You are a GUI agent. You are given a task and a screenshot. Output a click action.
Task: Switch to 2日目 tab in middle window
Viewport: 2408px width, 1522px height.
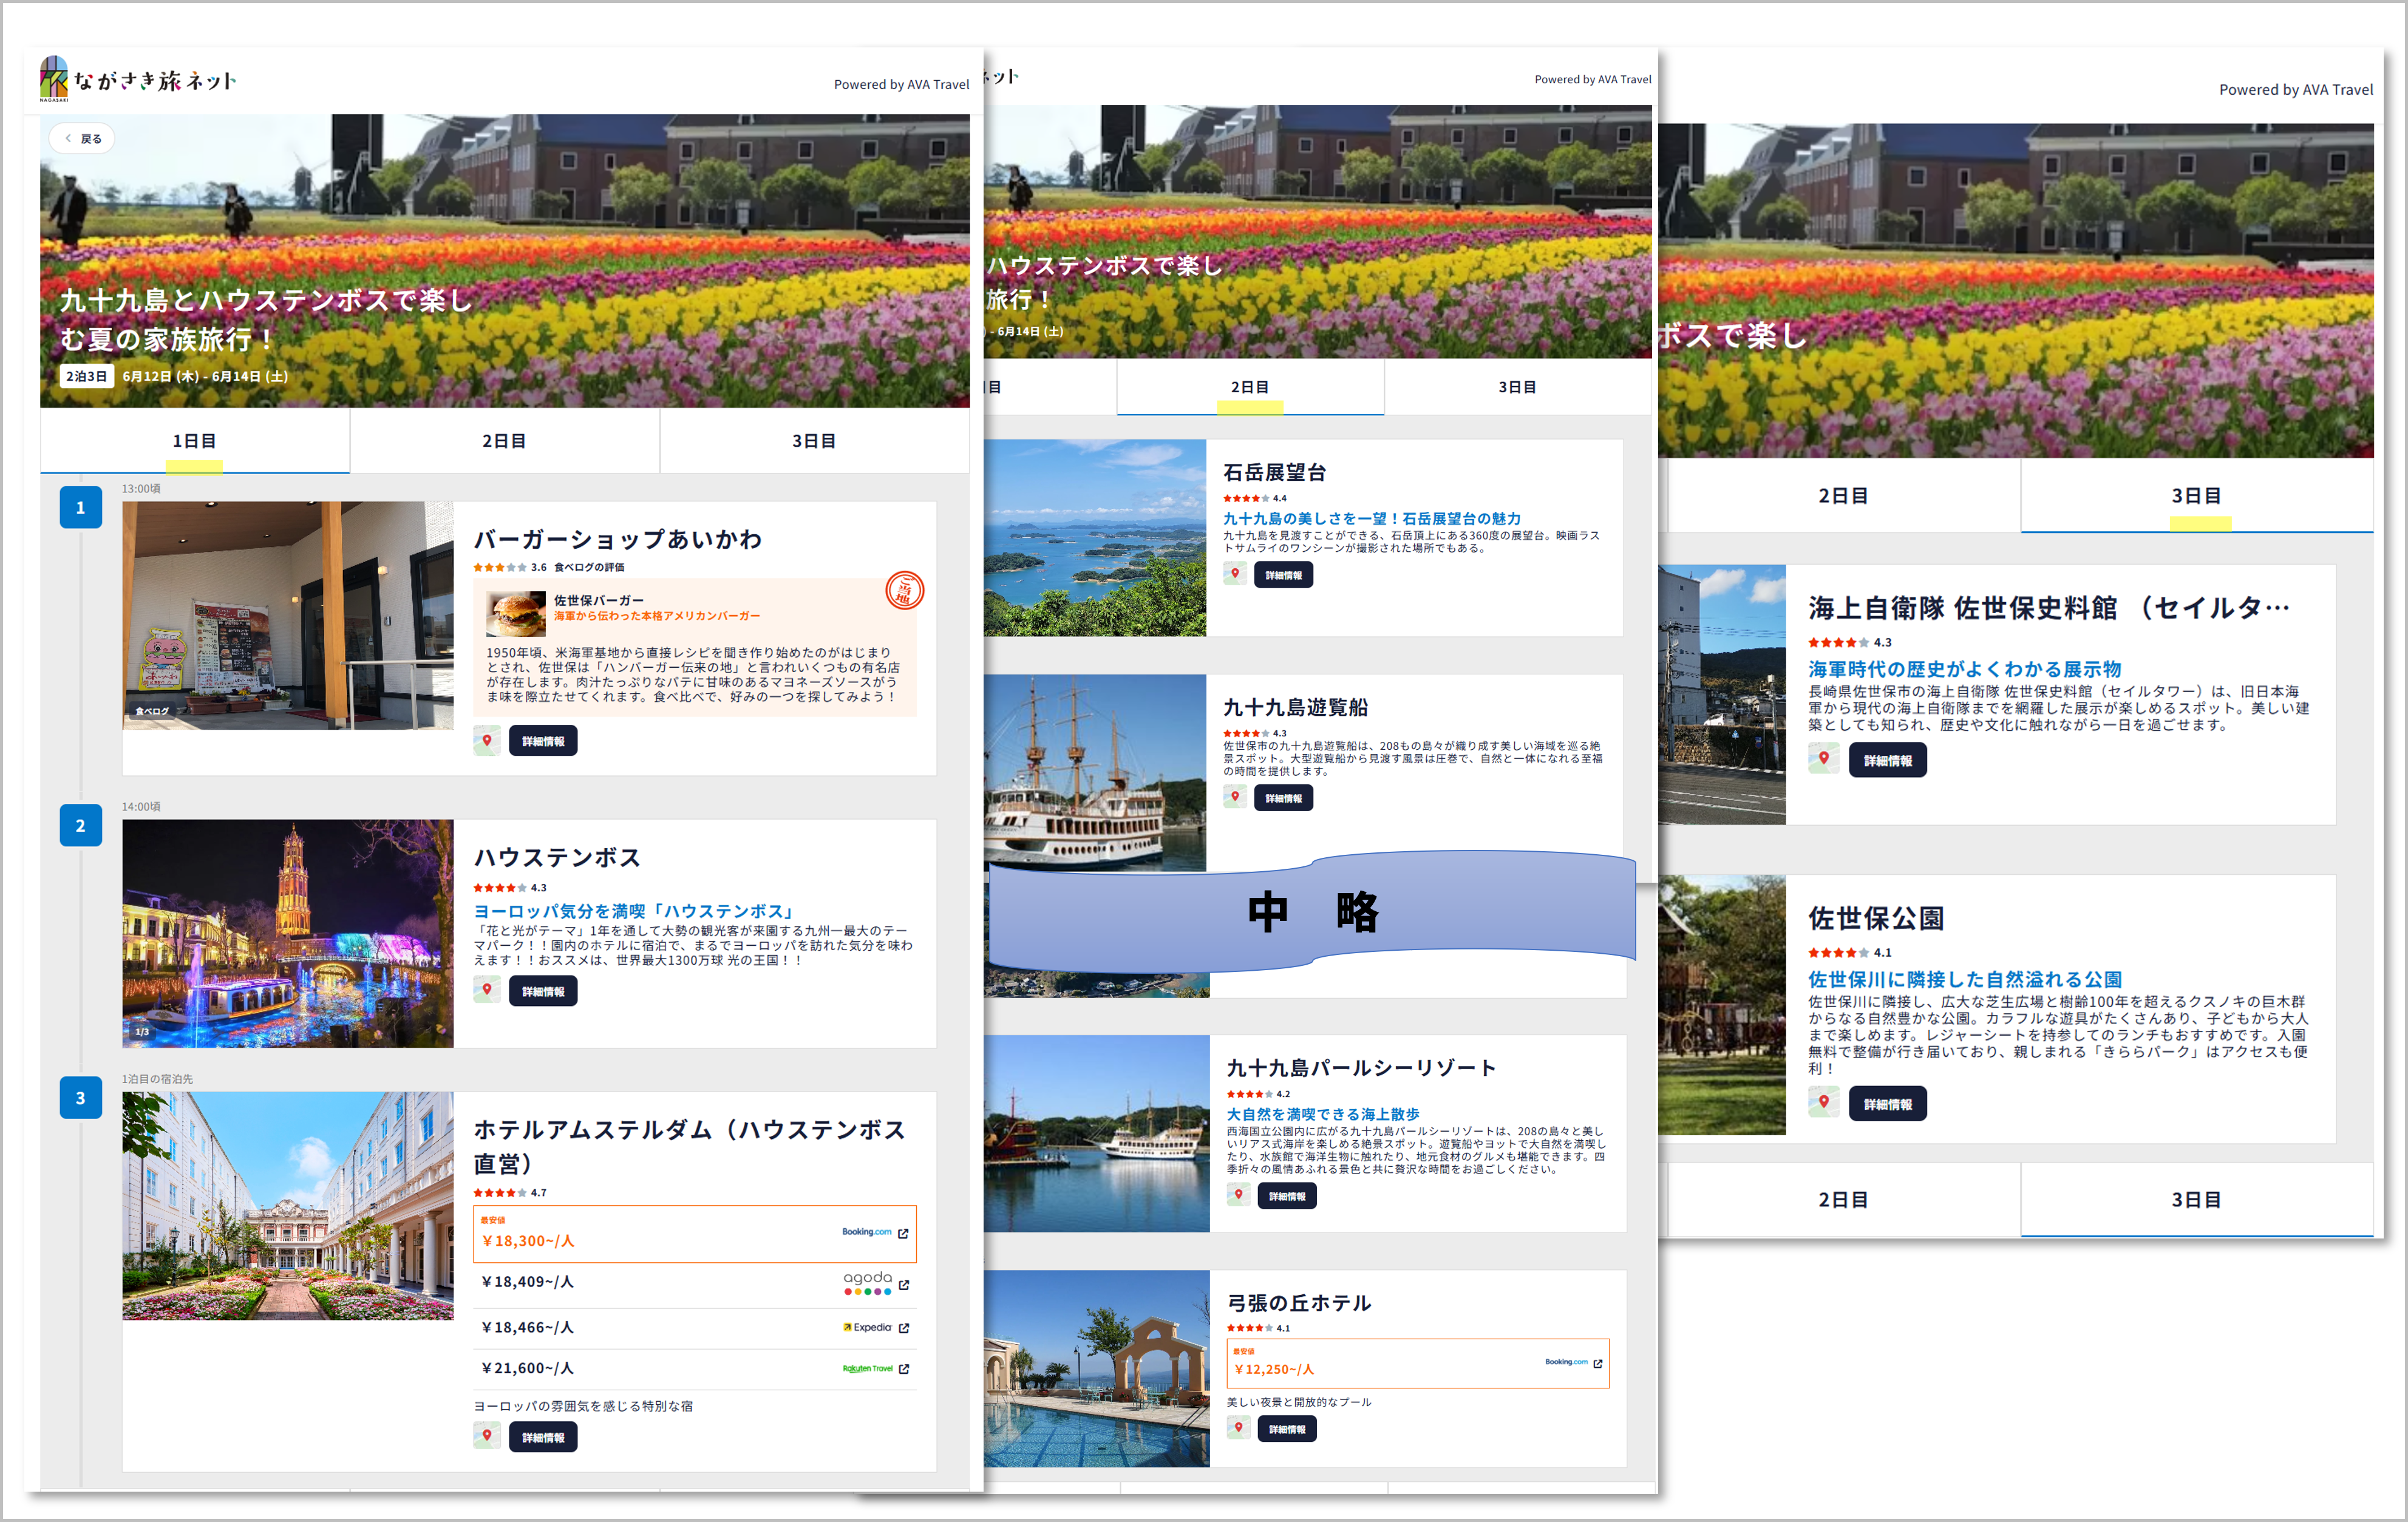1250,387
